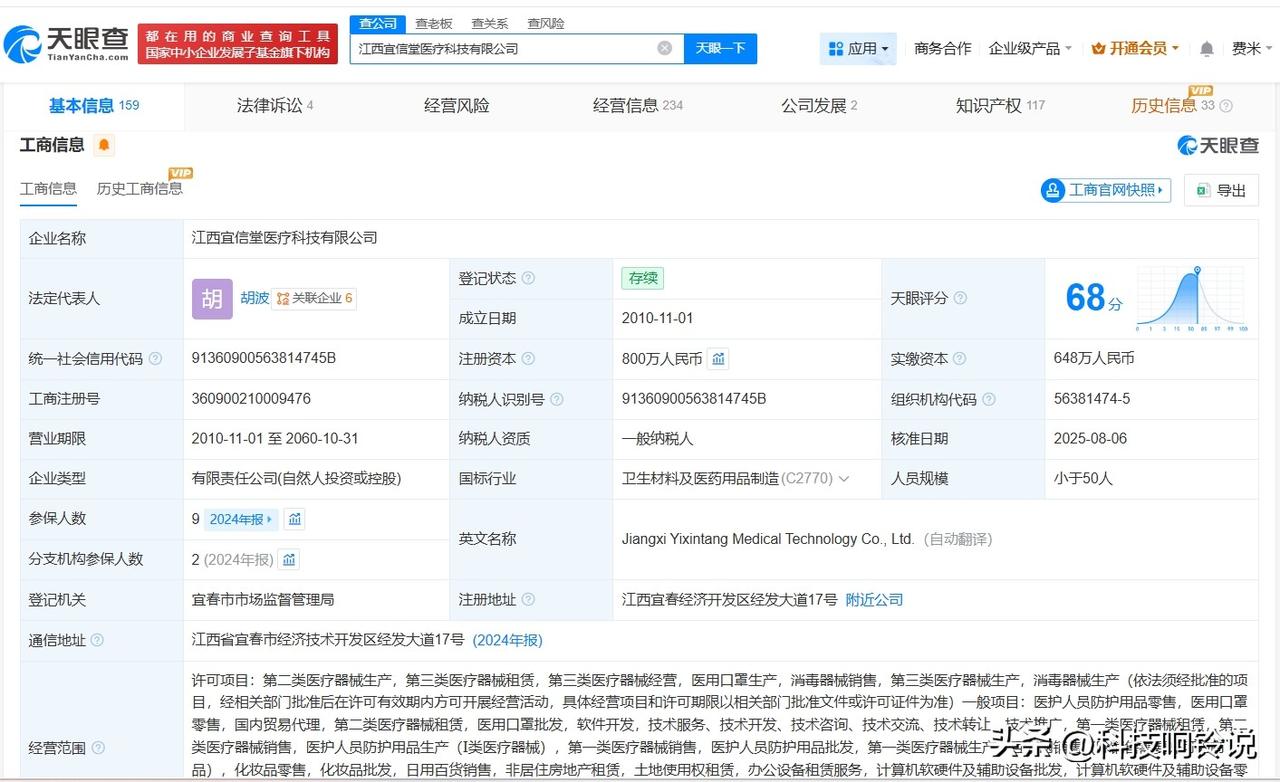Select the 实缴资本 value 648万人民币
This screenshot has width=1280, height=782.
pos(1094,359)
